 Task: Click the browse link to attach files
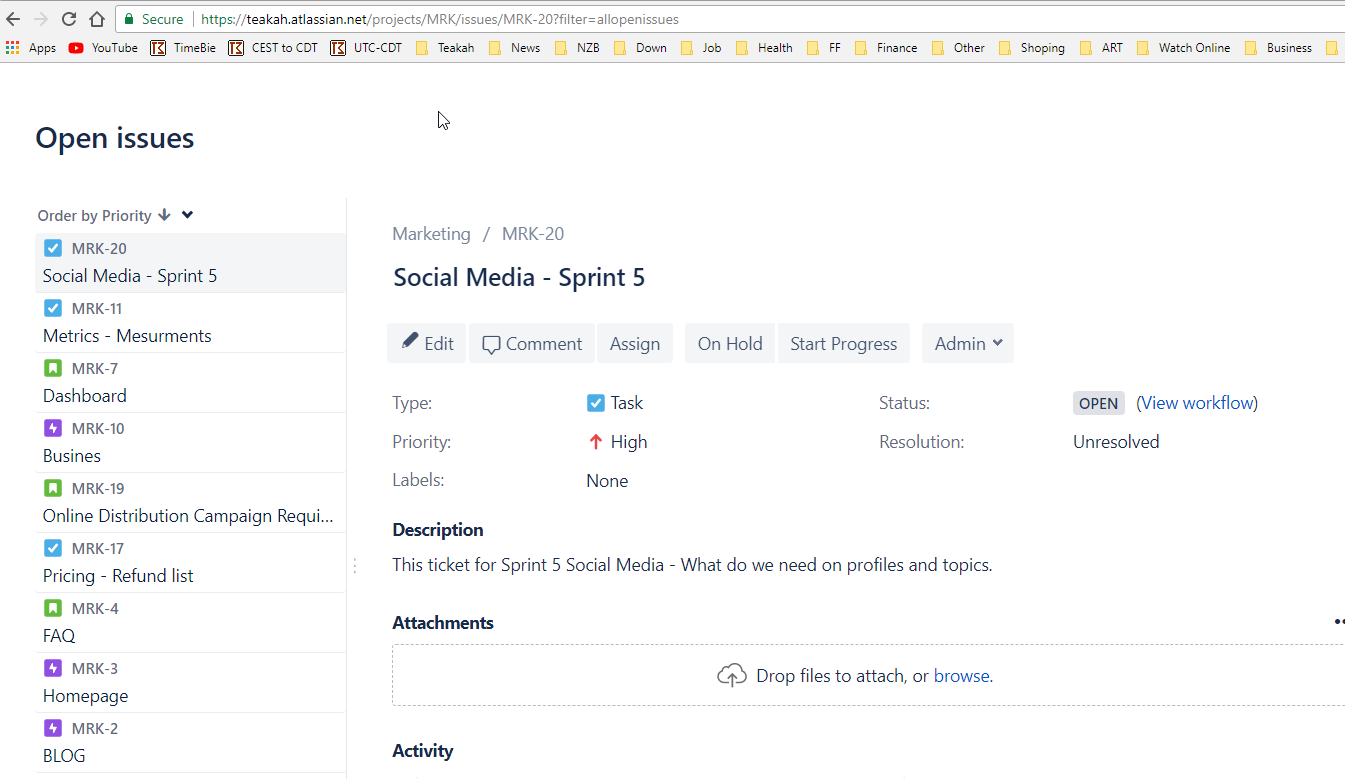(960, 675)
